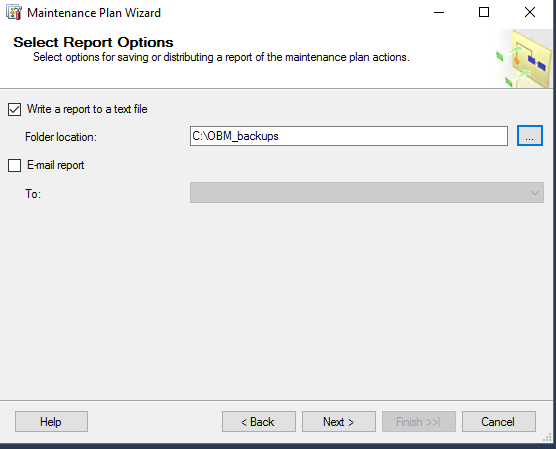
Task: Expand the To recipient dropdown
Action: pos(367,193)
